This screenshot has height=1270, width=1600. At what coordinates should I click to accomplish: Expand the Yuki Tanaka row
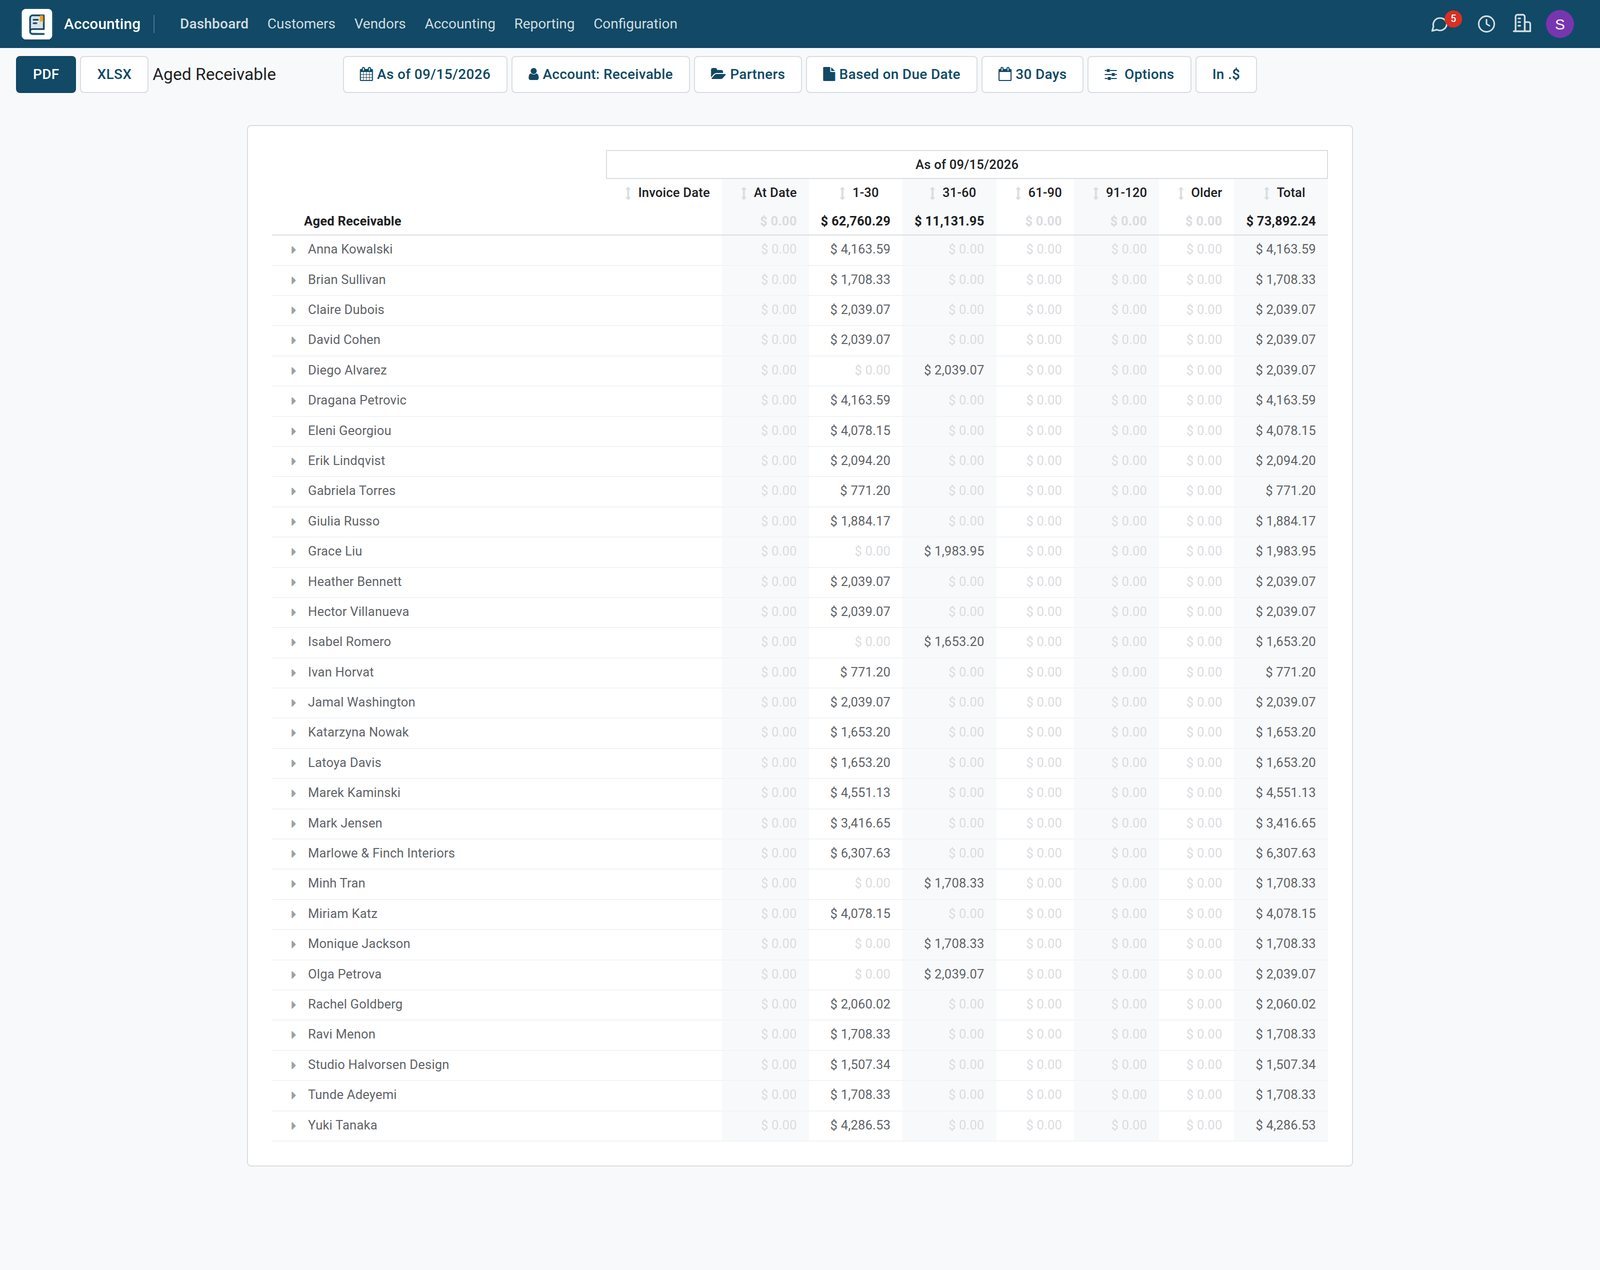(293, 1126)
